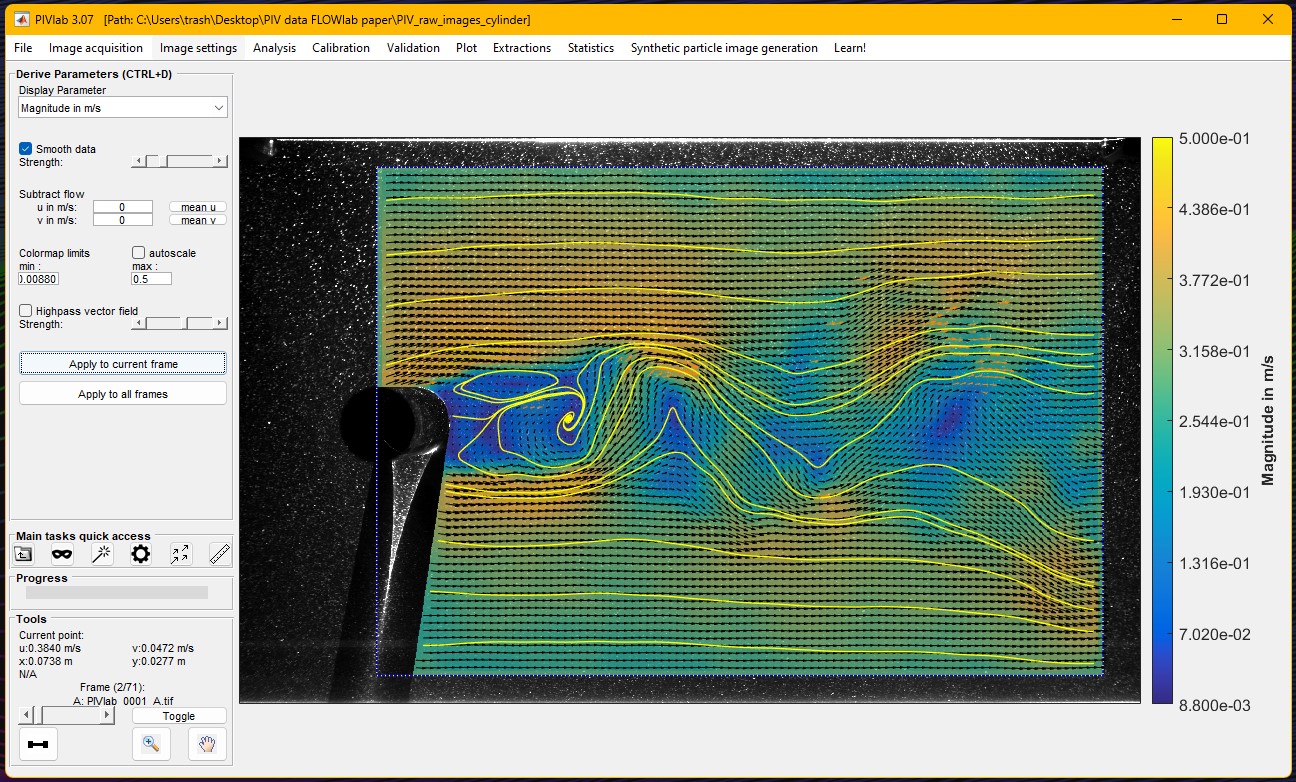Open the mask tool quick access icon
The width and height of the screenshot is (1296, 782).
(x=62, y=554)
